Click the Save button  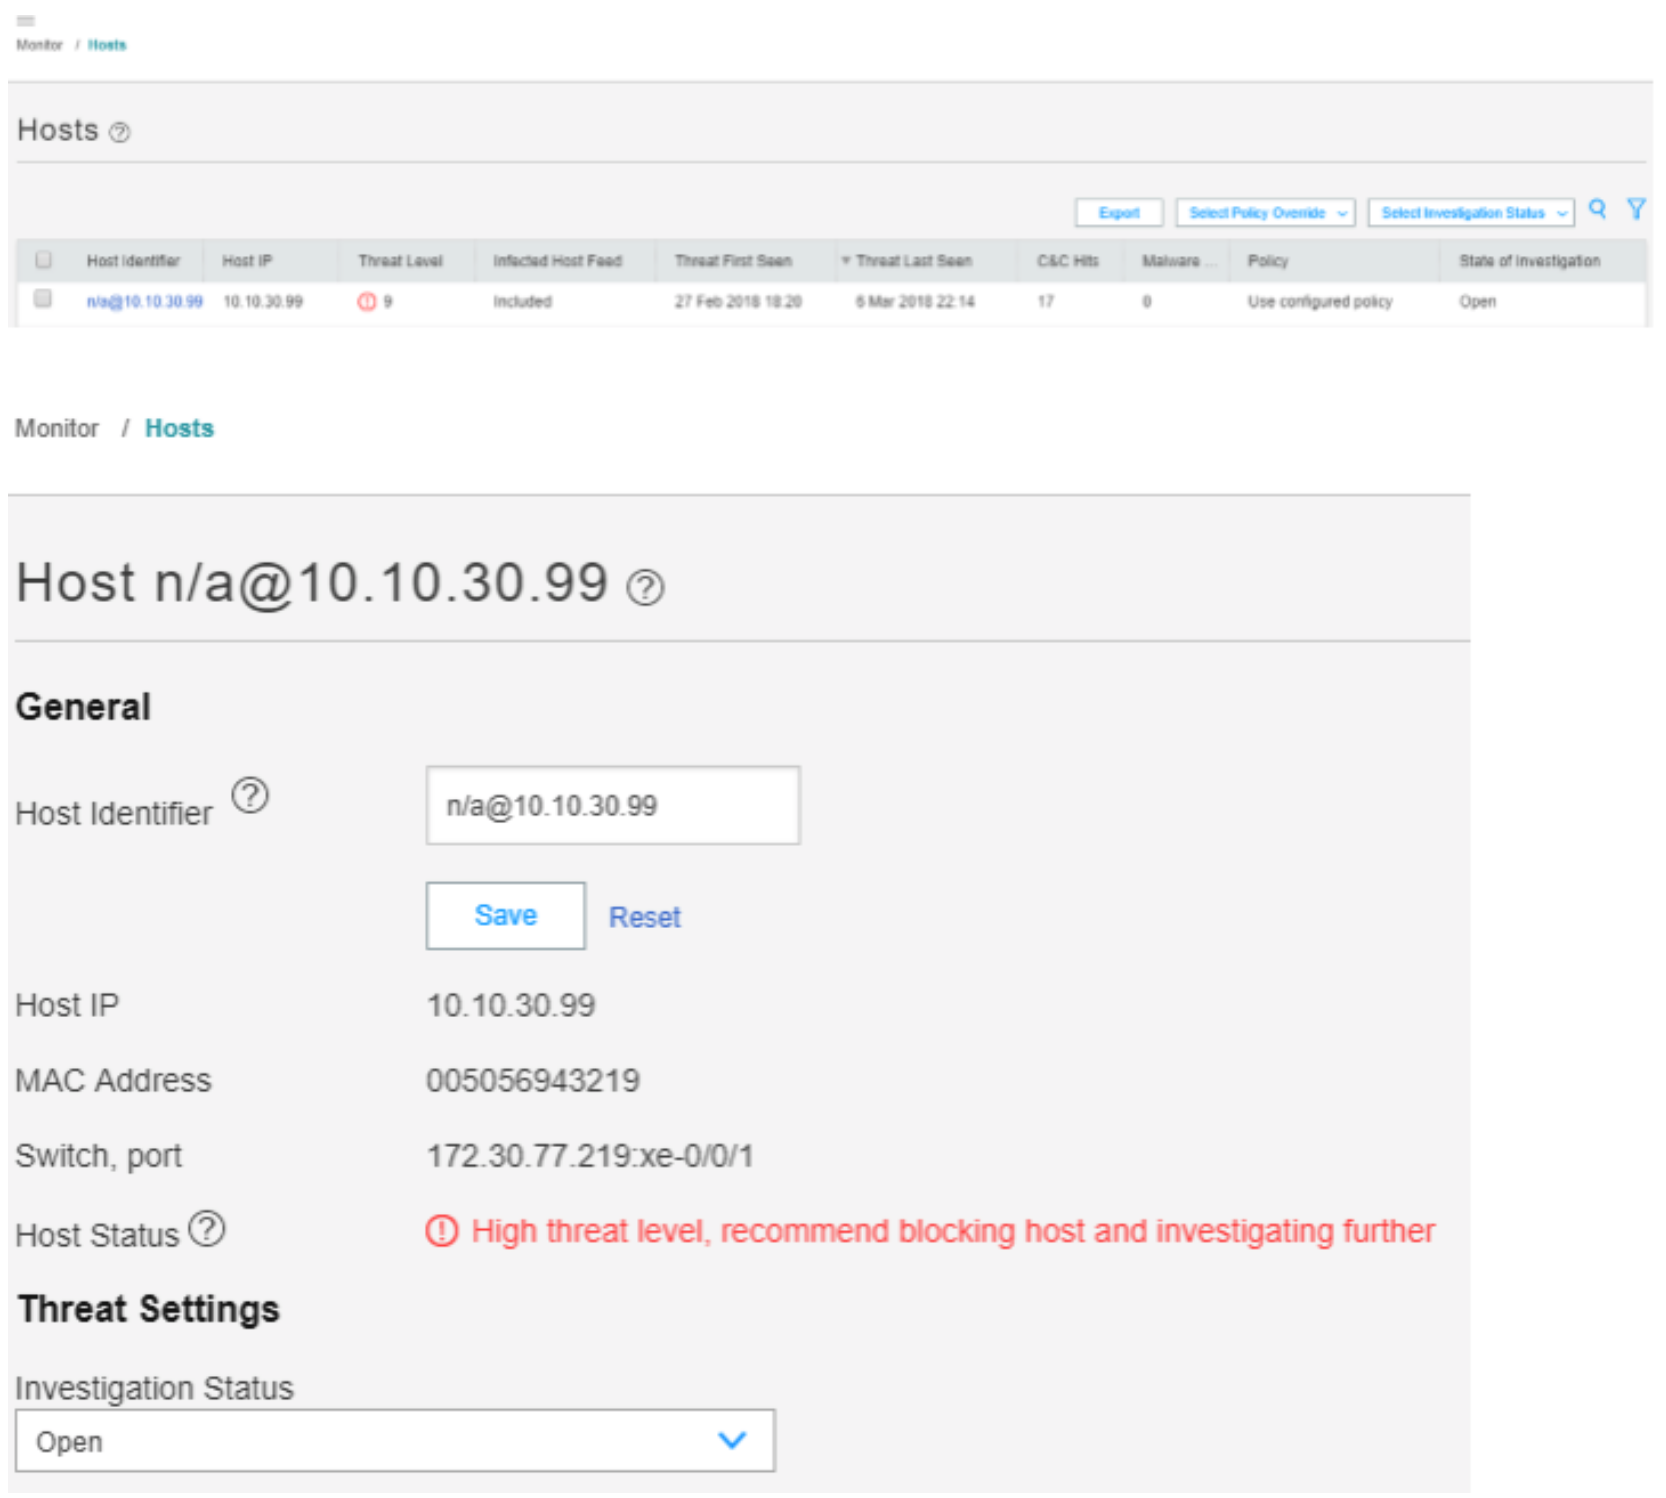506,916
